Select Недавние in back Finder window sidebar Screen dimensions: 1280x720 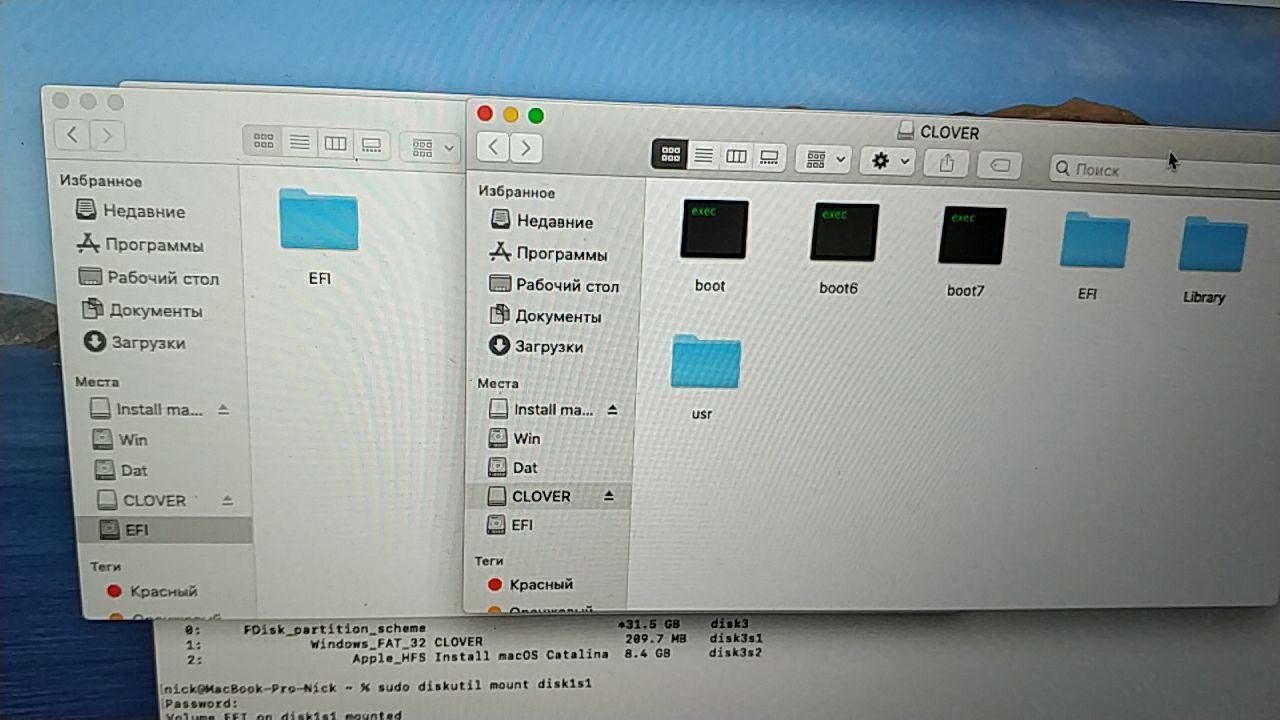pos(131,211)
